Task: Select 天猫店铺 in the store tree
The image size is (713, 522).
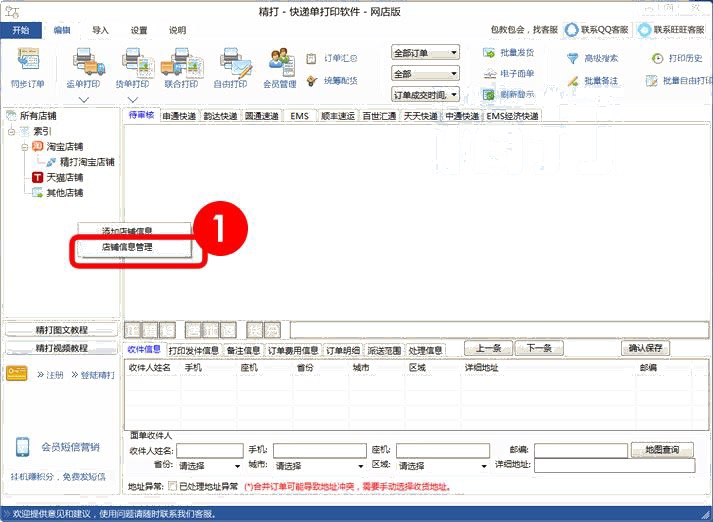Action: point(64,177)
